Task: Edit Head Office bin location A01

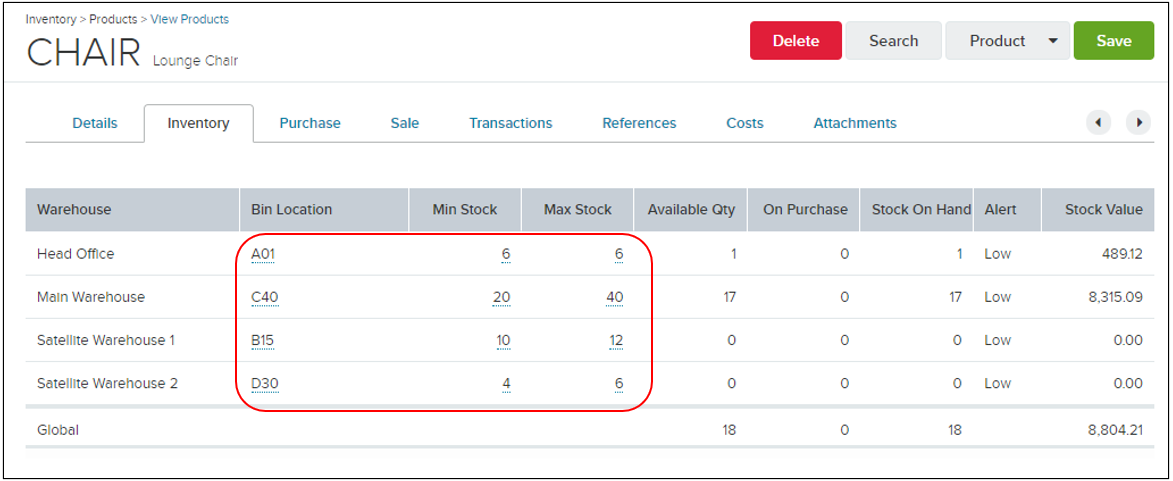Action: 263,254
